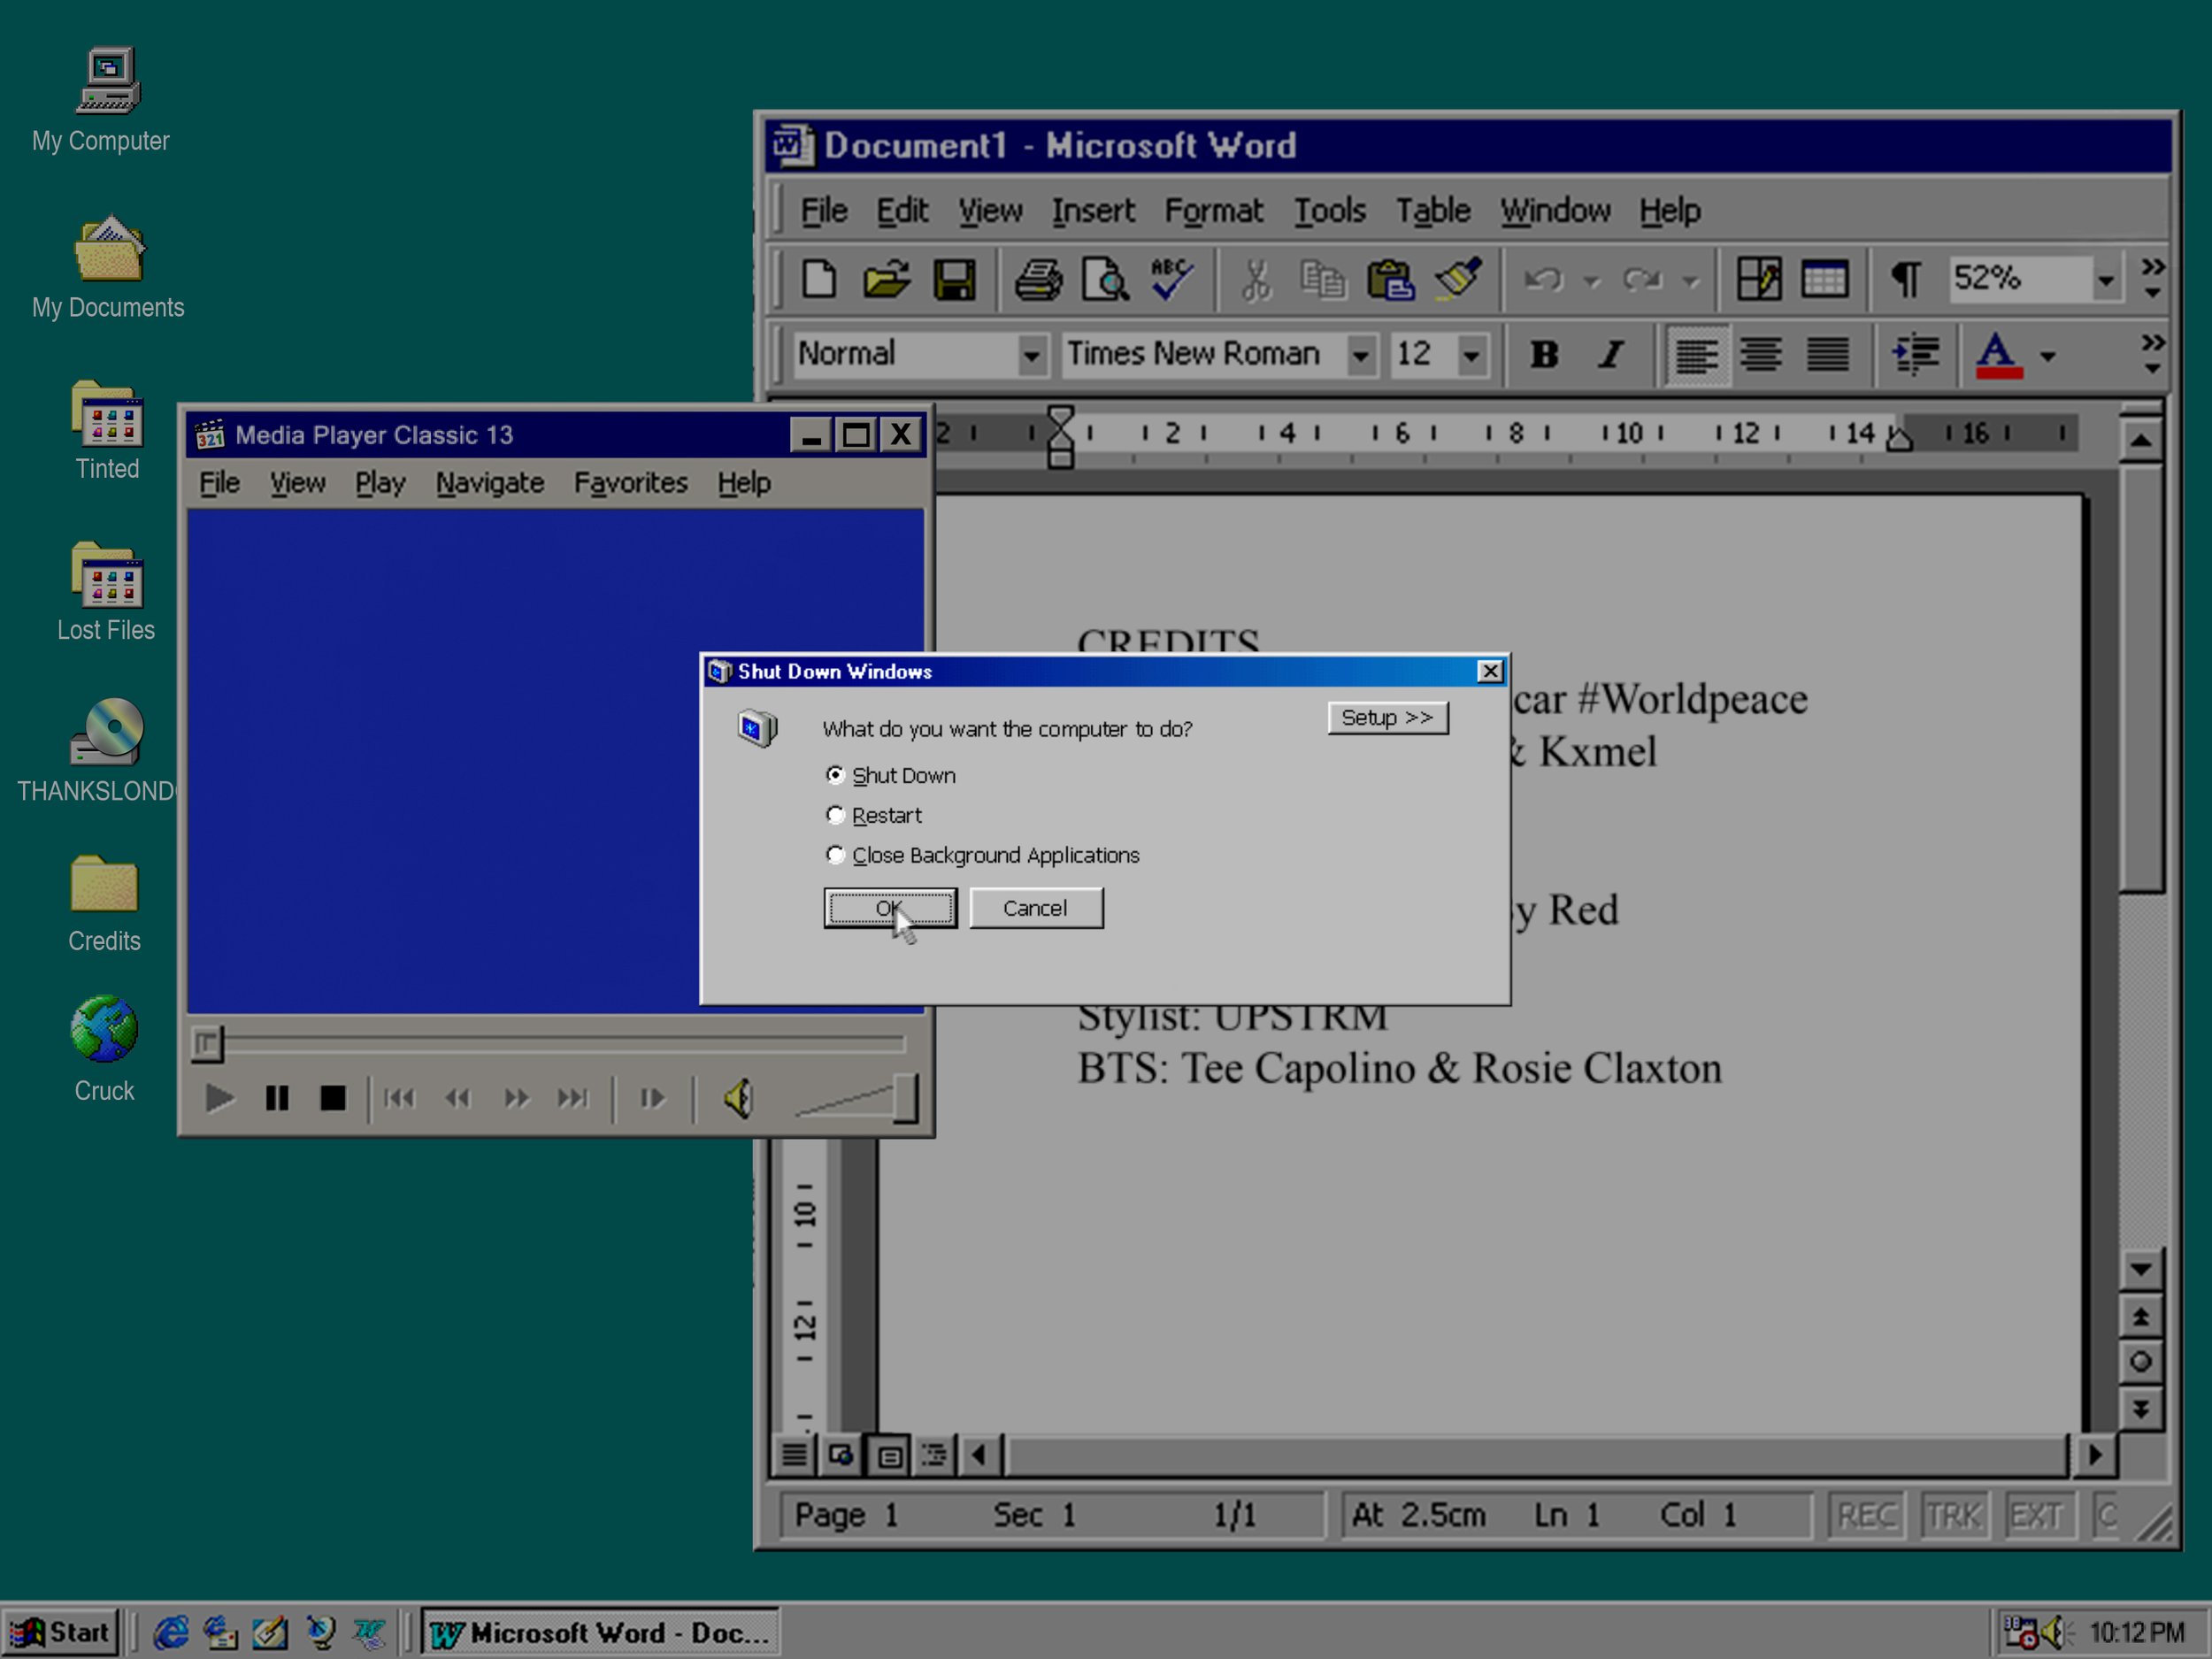Click the Undo arrow in Word toolbar

click(x=1543, y=279)
